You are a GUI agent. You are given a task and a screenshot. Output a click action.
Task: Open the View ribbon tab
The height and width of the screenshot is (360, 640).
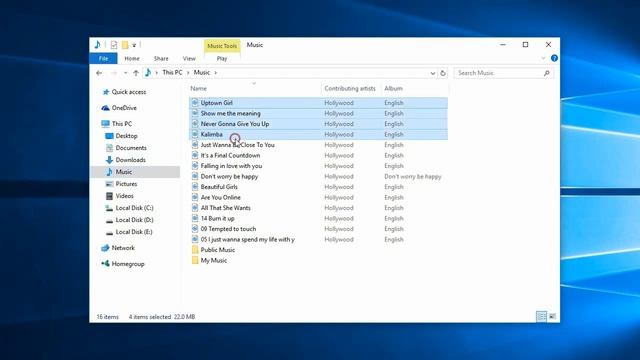point(189,58)
